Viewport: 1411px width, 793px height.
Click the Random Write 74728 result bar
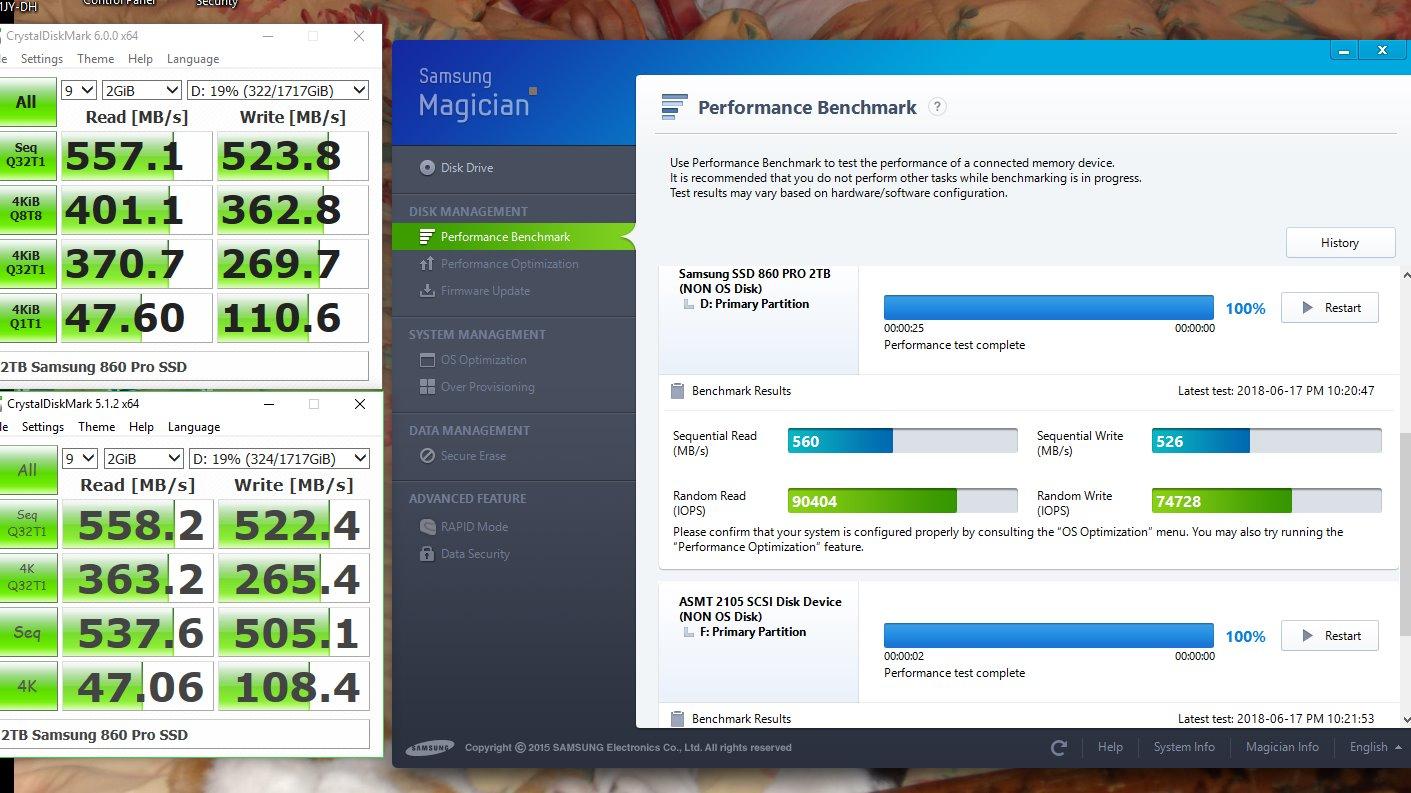pos(1267,501)
